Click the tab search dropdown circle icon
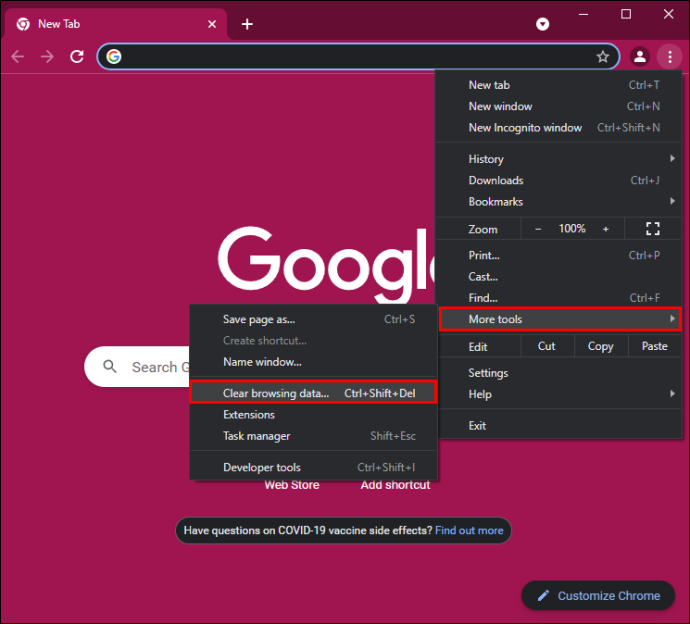Image resolution: width=690 pixels, height=624 pixels. 543,24
